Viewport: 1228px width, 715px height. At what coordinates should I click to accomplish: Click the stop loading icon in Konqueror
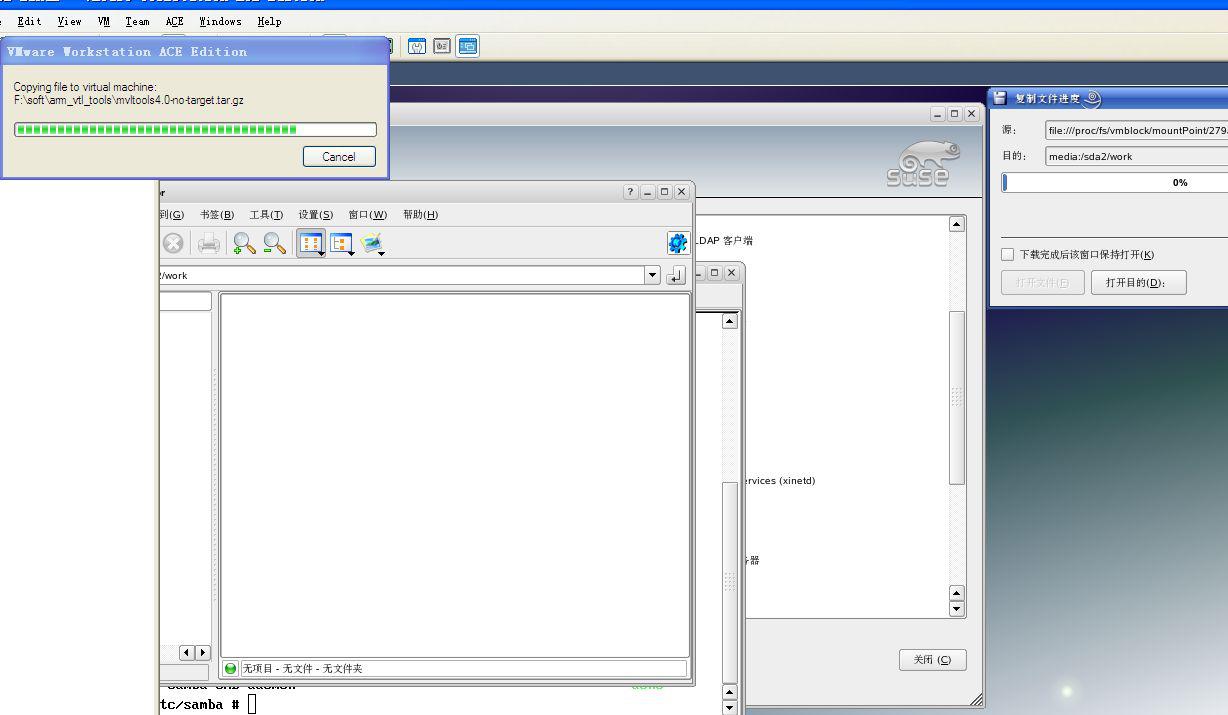pos(173,243)
